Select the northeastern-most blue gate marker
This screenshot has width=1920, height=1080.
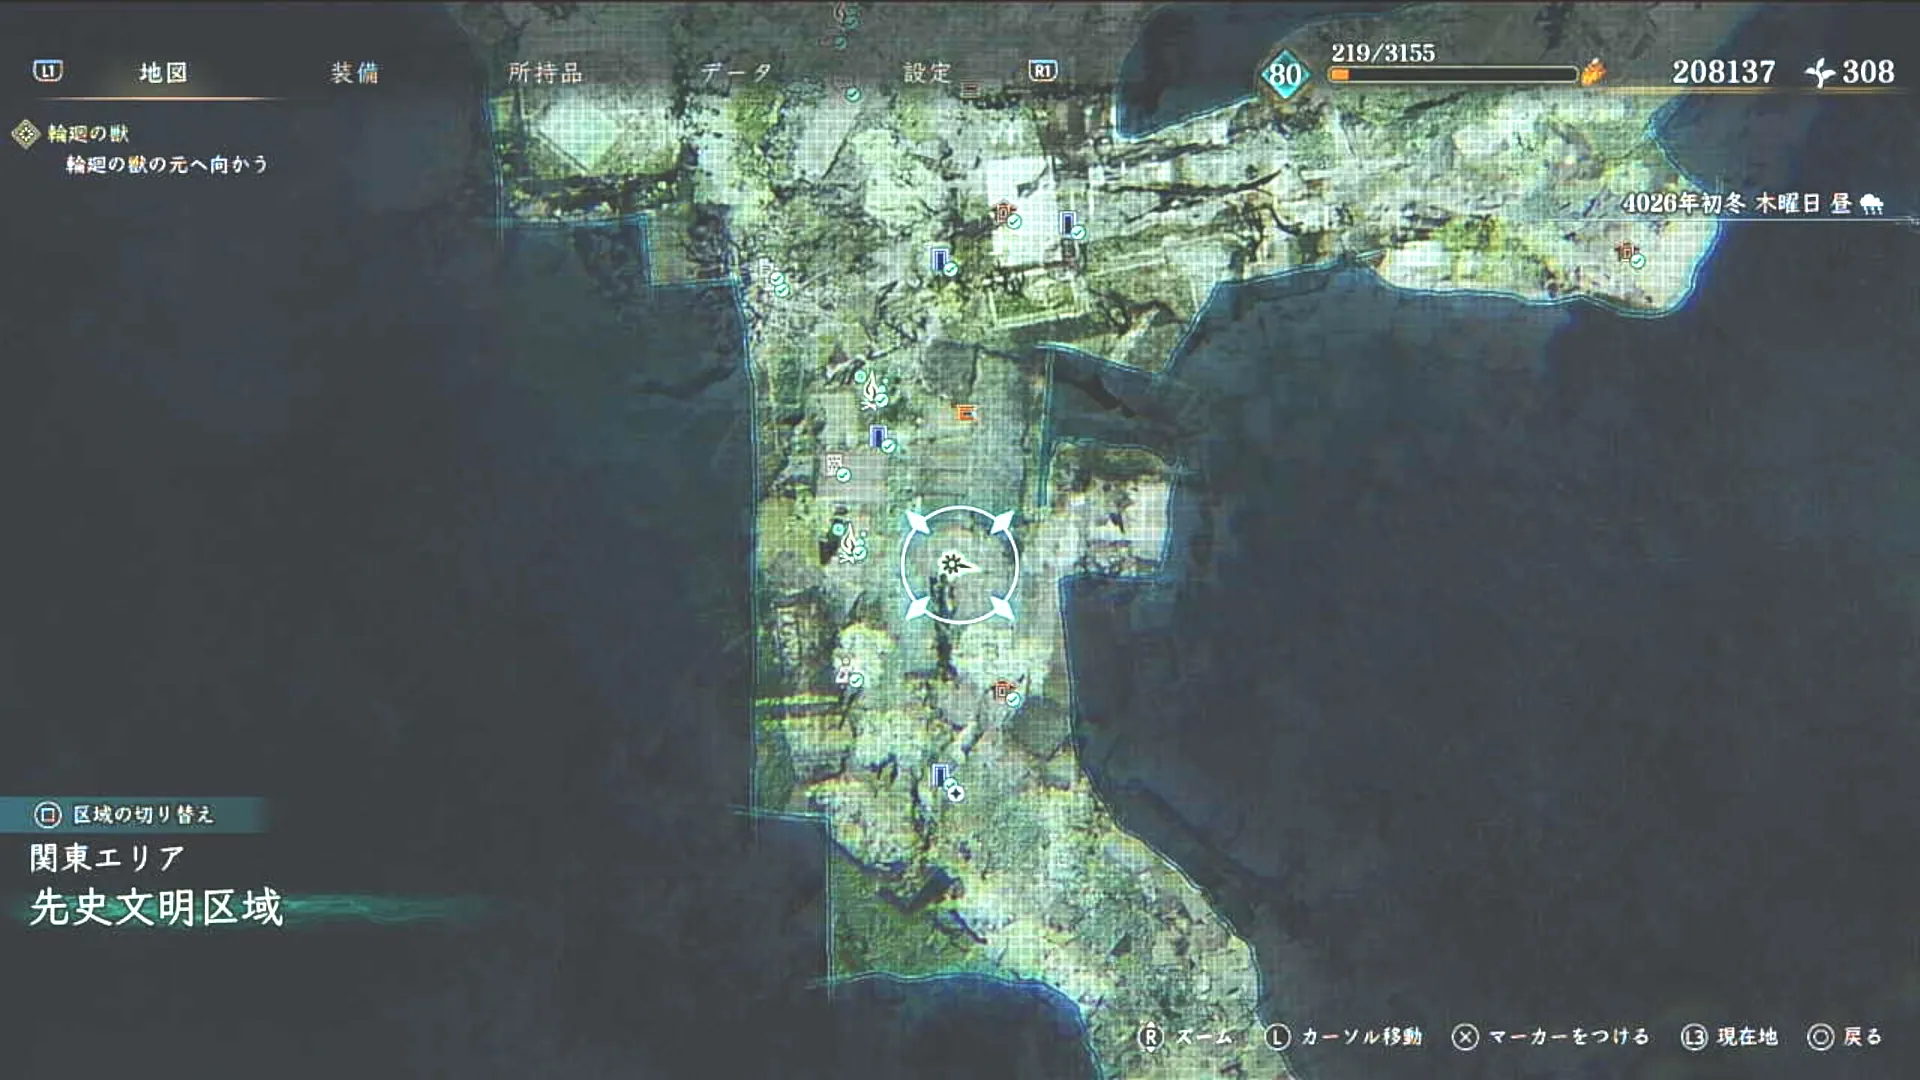click(x=1068, y=222)
